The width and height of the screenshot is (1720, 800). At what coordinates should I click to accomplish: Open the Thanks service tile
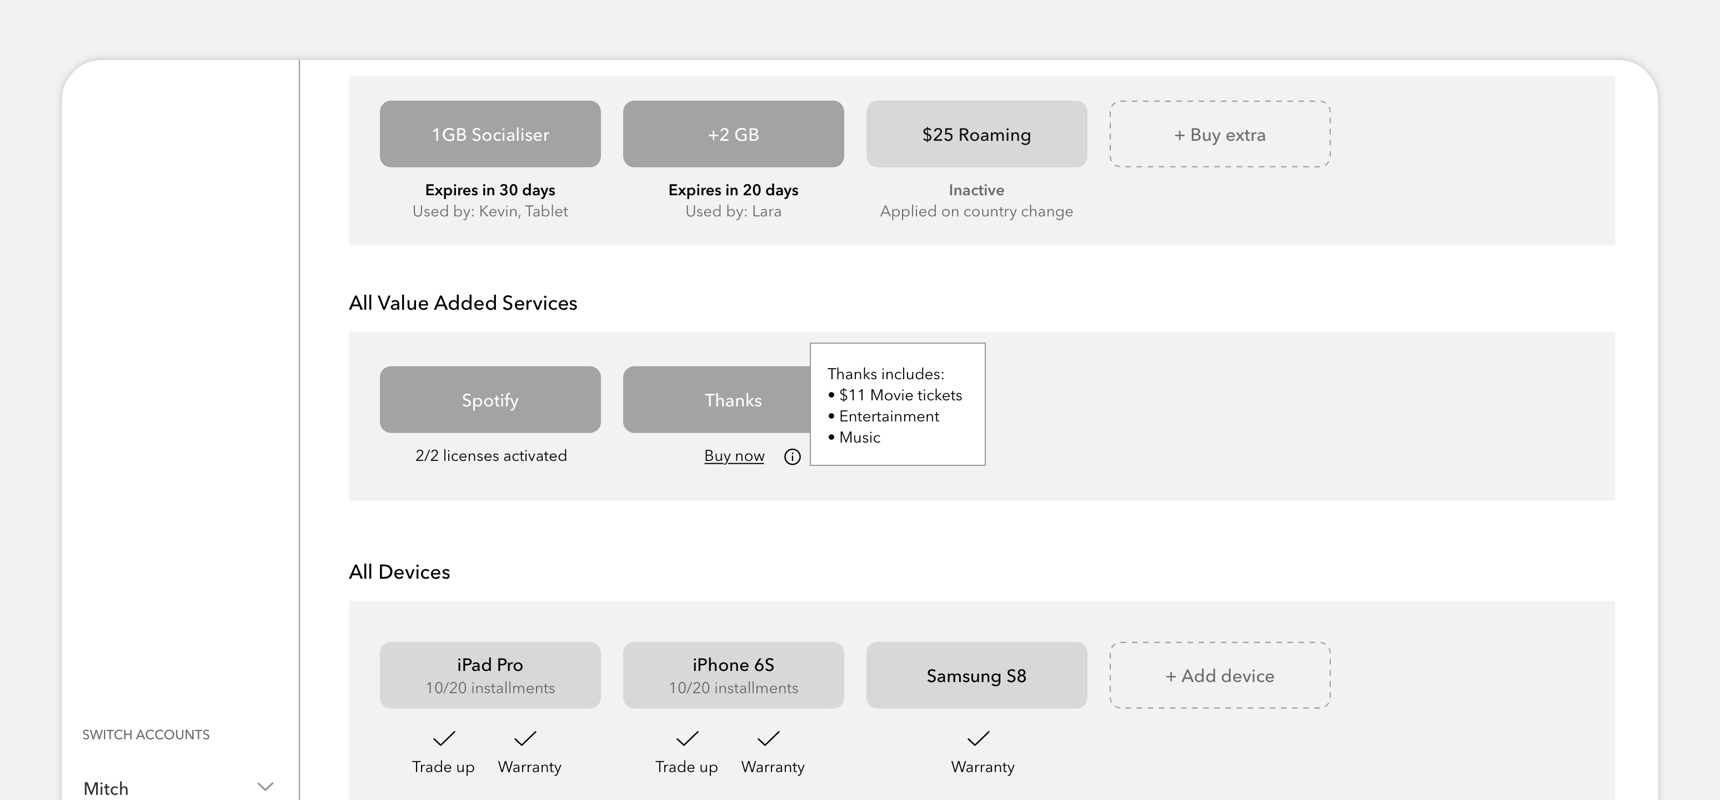tap(716, 400)
